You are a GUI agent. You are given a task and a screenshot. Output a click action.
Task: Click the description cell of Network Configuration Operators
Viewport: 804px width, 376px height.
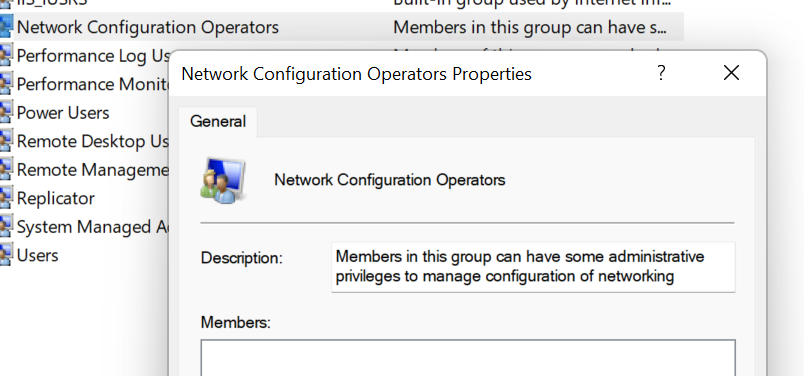(x=530, y=27)
